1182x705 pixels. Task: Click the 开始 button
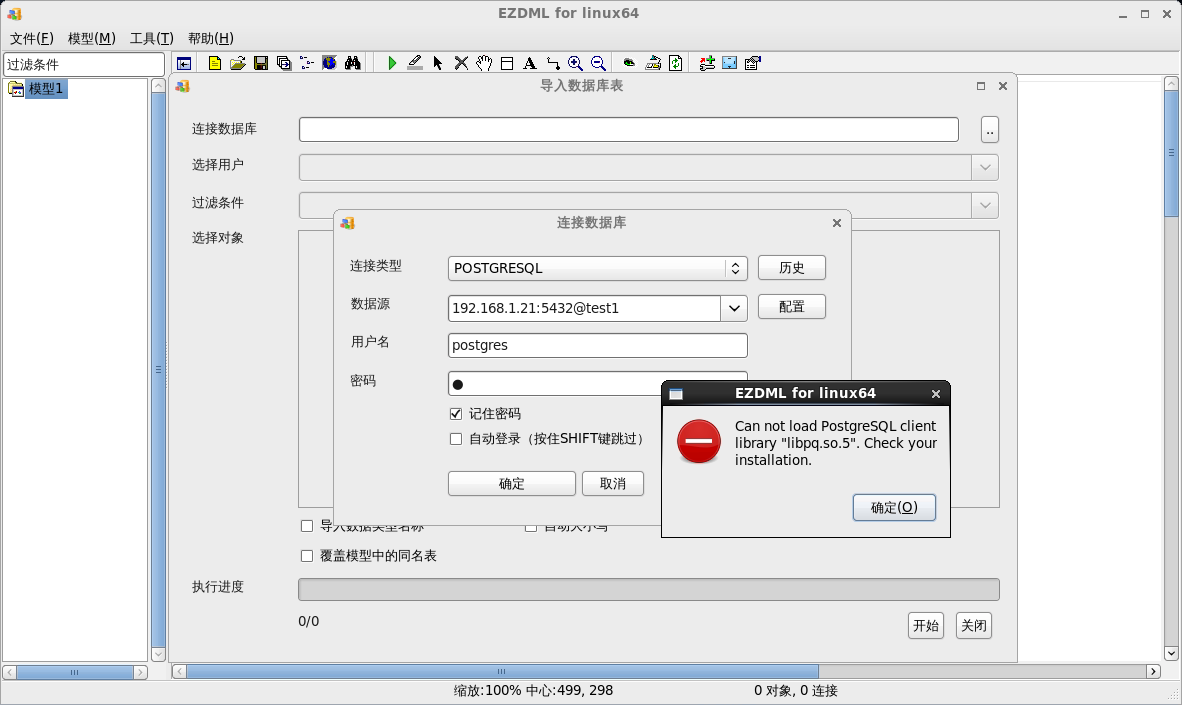coord(926,625)
